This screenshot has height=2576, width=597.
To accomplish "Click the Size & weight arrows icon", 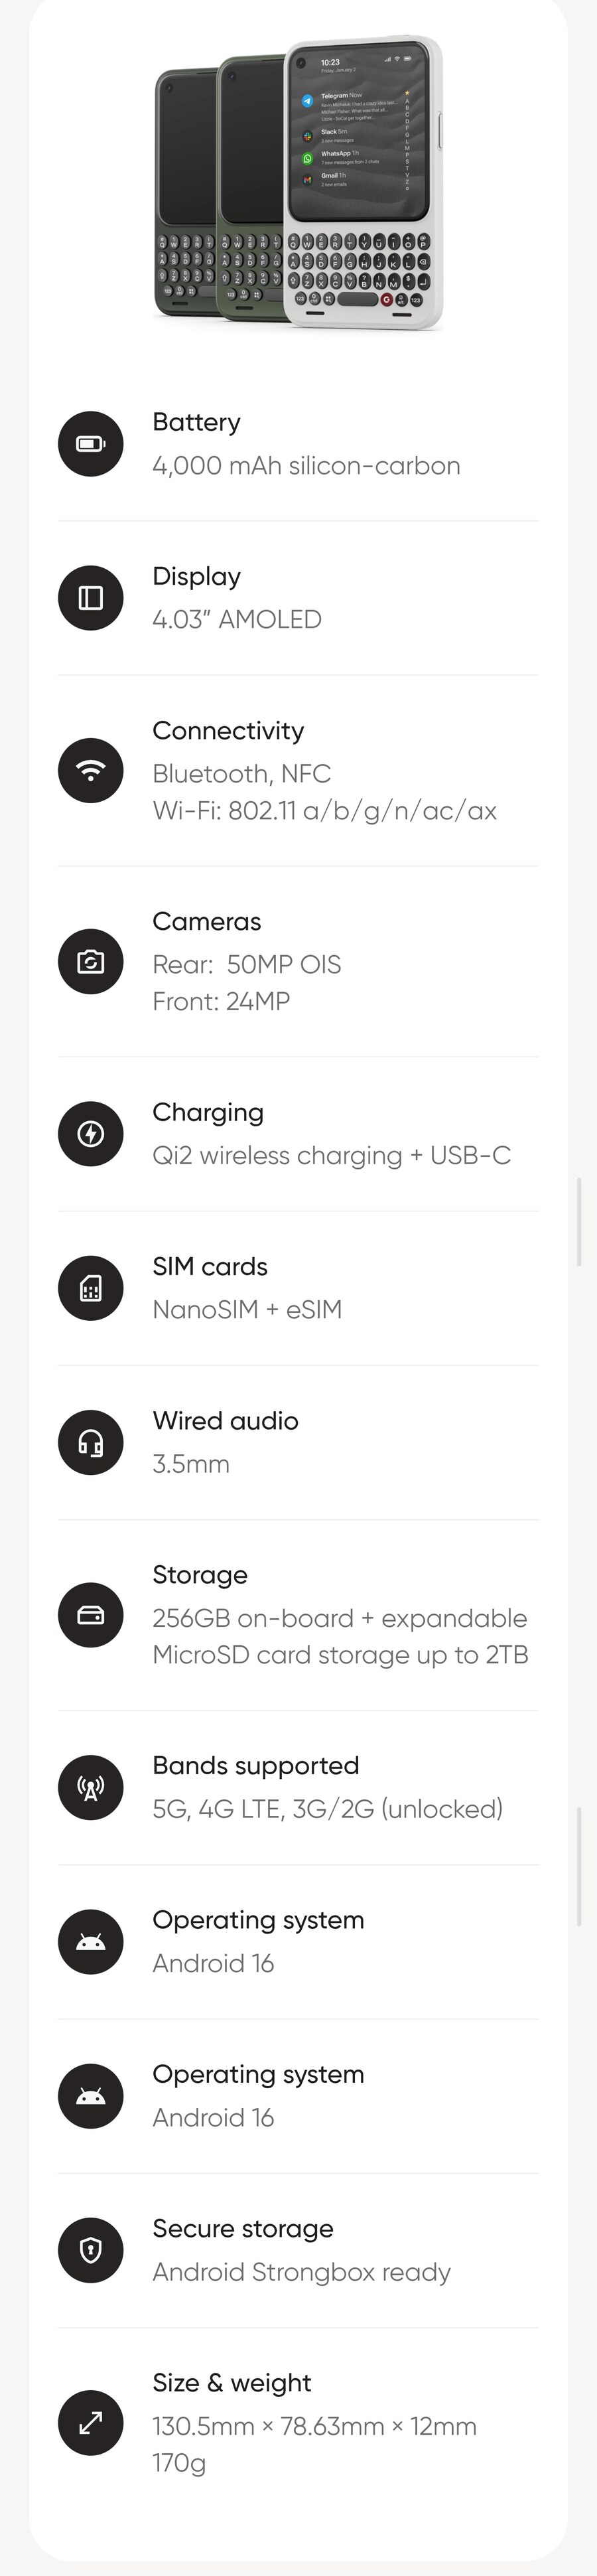I will coord(90,2423).
